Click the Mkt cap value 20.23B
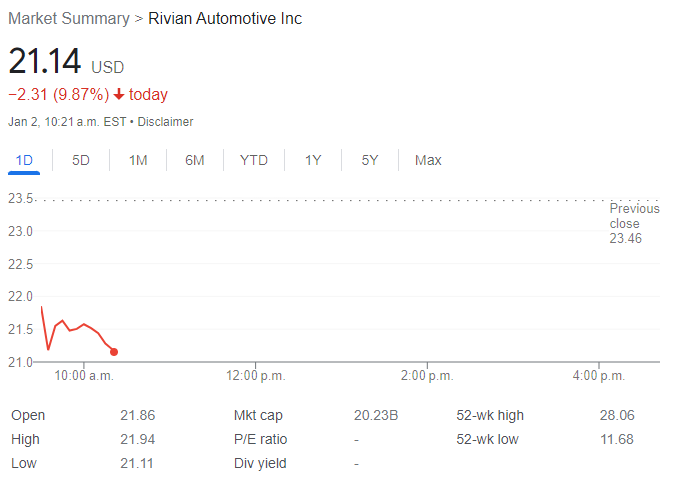Image resolution: width=675 pixels, height=479 pixels. 376,416
